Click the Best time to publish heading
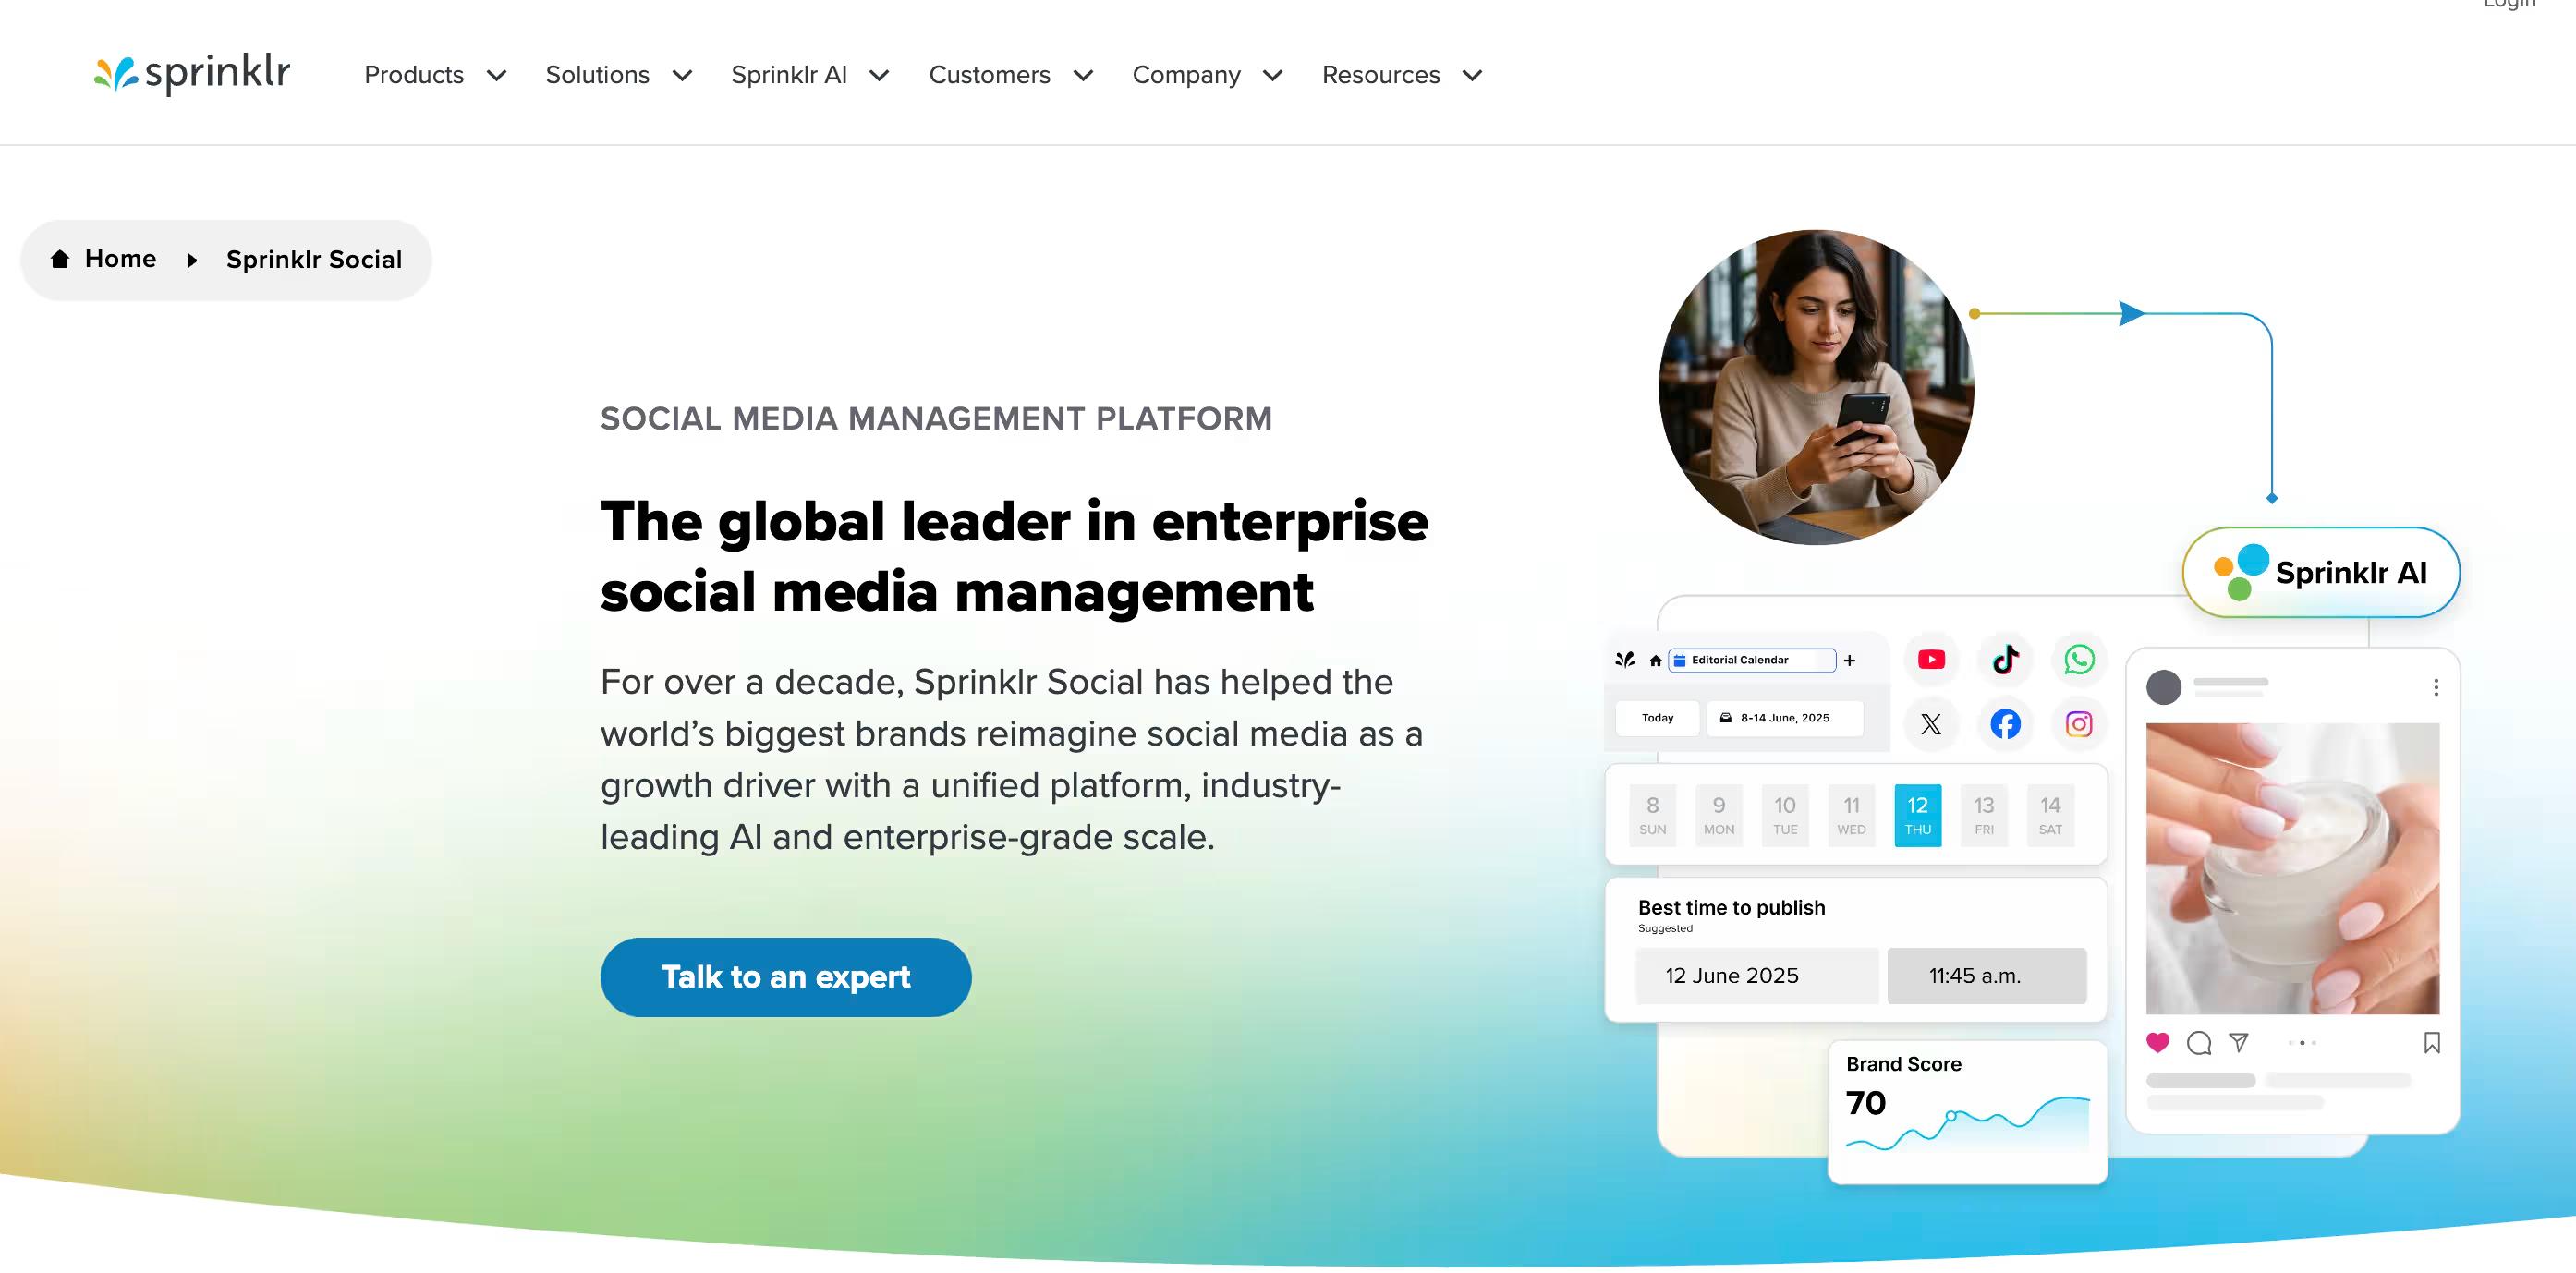The width and height of the screenshot is (2576, 1273). click(x=1731, y=907)
